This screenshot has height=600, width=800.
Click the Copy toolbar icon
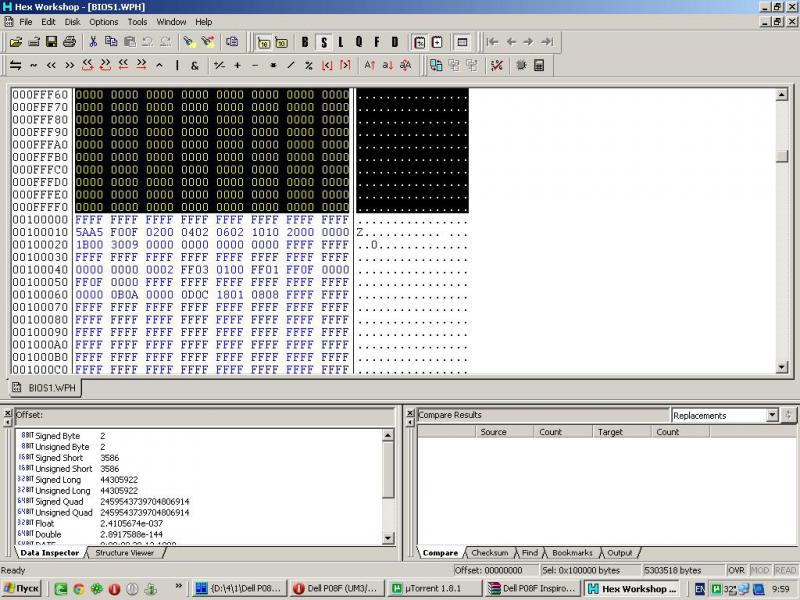click(111, 42)
